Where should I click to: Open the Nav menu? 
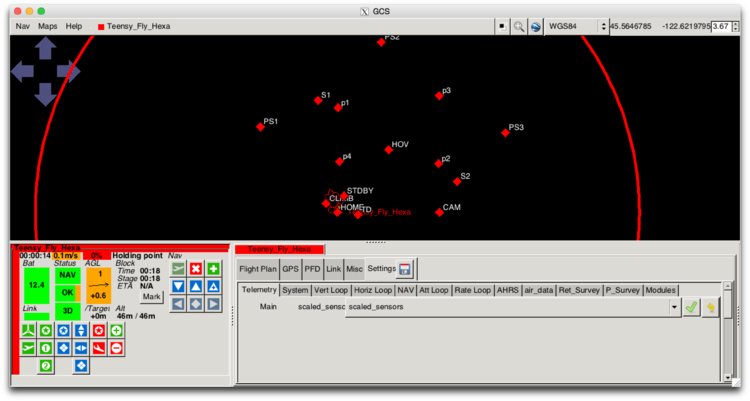point(22,26)
